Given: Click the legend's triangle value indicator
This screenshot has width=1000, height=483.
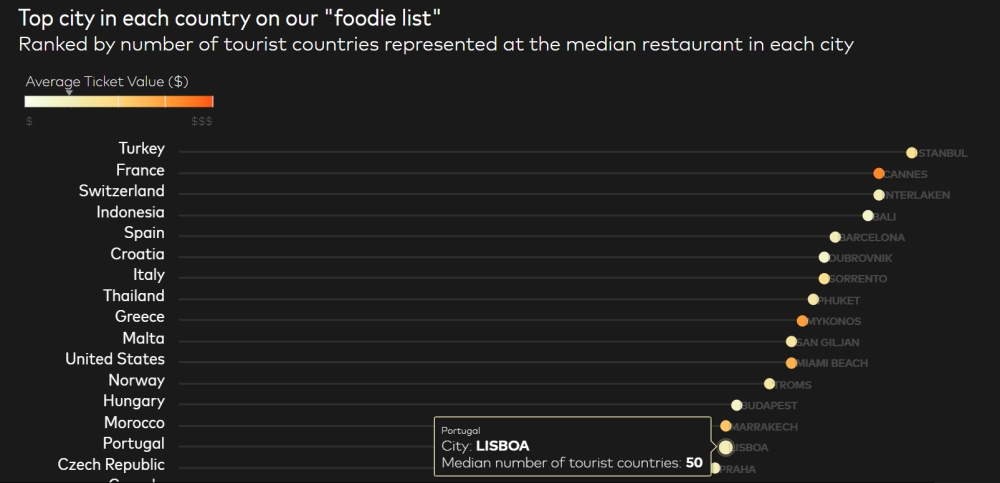Looking at the screenshot, I should 69,93.
